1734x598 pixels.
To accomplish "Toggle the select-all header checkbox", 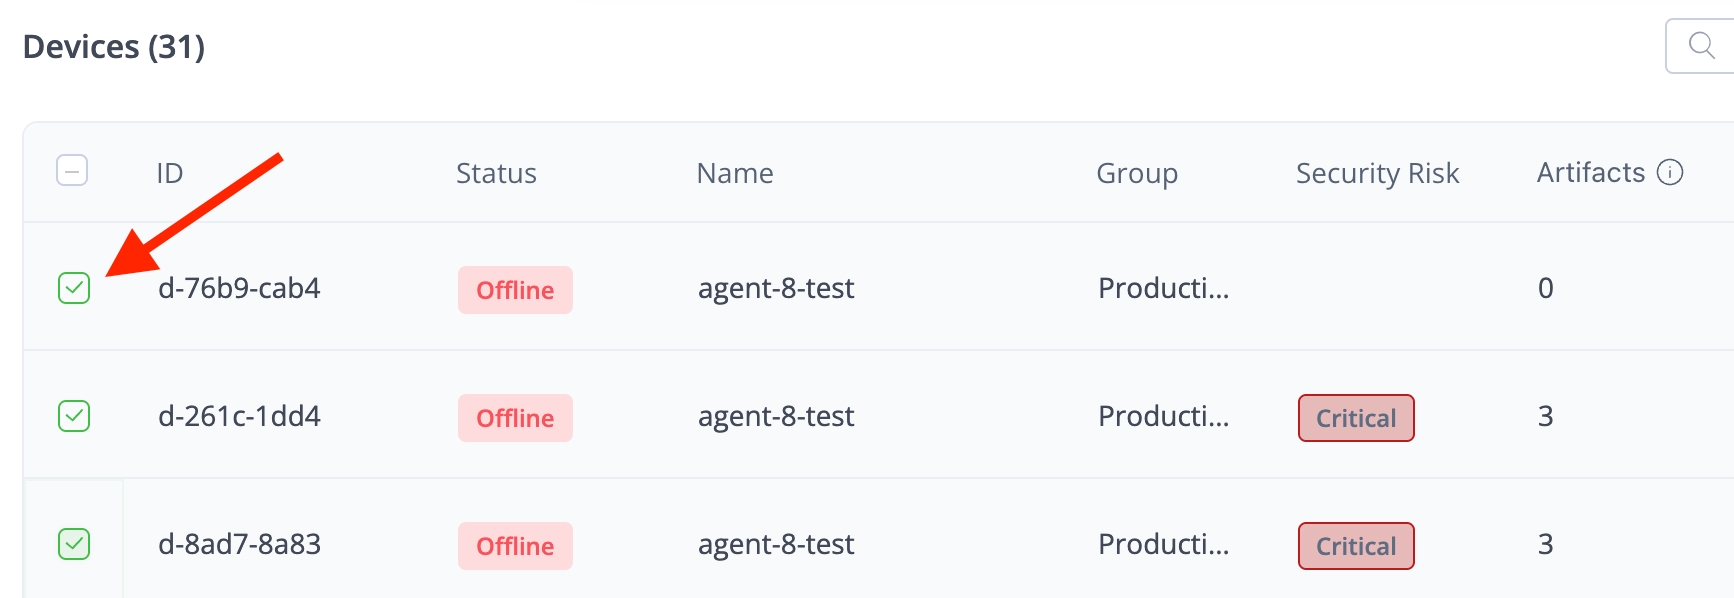I will 72,171.
